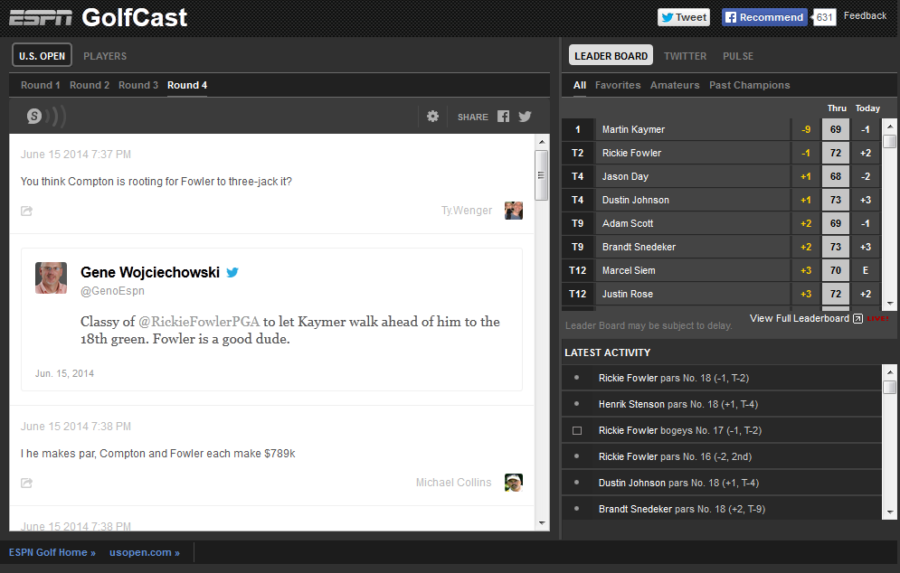
Task: Click Brandt Snedeker pars No. 18 activity
Action: coord(721,509)
